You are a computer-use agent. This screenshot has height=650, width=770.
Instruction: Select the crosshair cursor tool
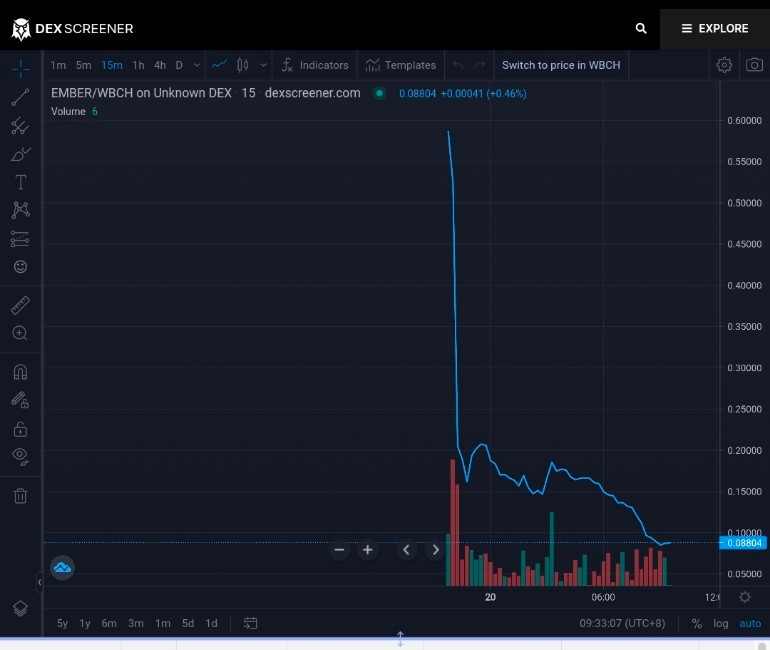click(x=21, y=69)
